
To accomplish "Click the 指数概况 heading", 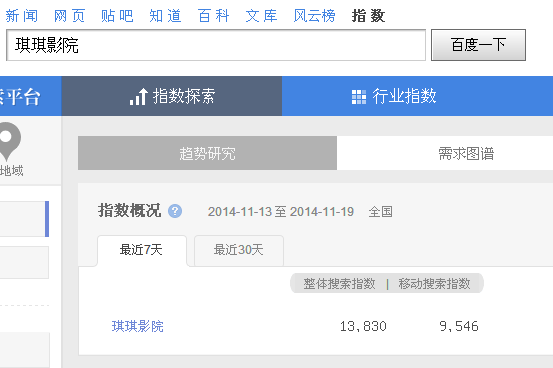I will [x=129, y=211].
